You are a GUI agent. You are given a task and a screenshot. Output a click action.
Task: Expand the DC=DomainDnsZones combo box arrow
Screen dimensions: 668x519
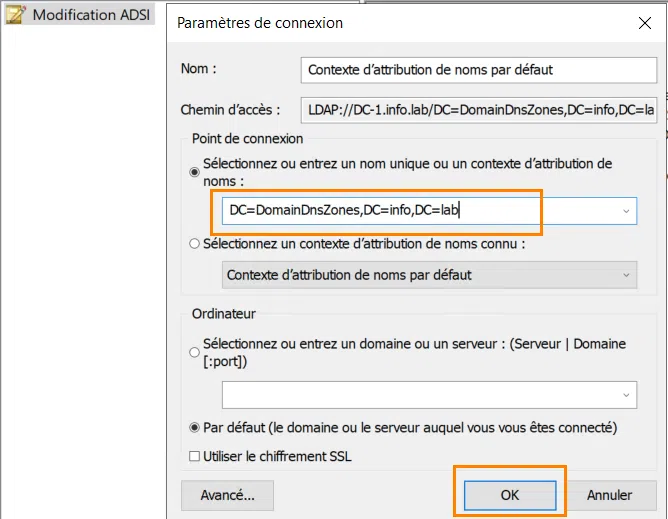626,211
